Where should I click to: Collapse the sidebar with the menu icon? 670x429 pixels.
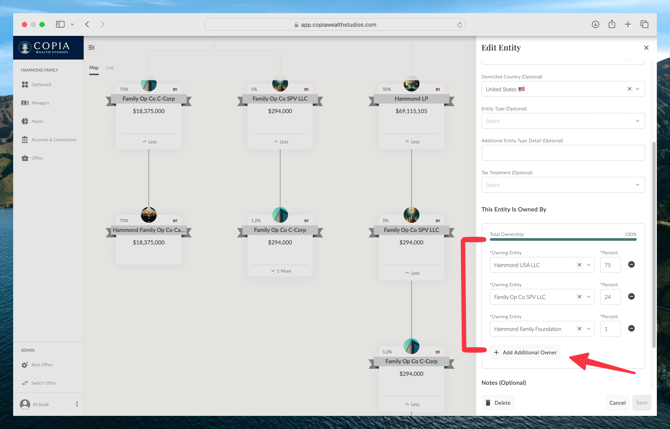(92, 47)
